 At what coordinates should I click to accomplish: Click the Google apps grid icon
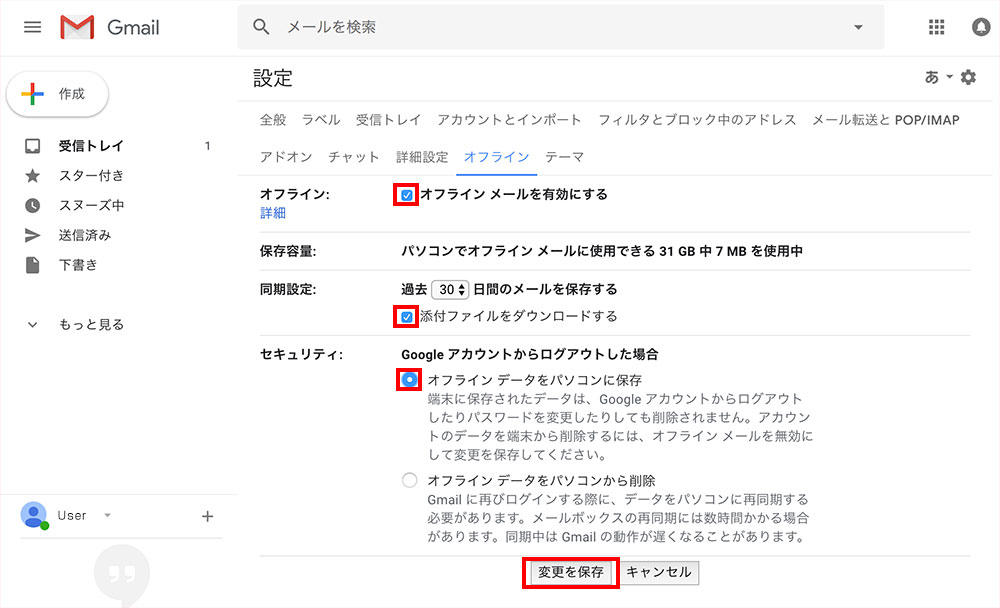[x=937, y=27]
